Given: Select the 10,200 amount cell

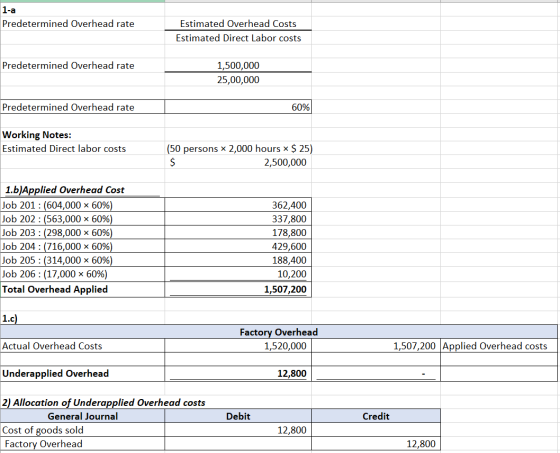Looking at the screenshot, I should click(x=238, y=274).
